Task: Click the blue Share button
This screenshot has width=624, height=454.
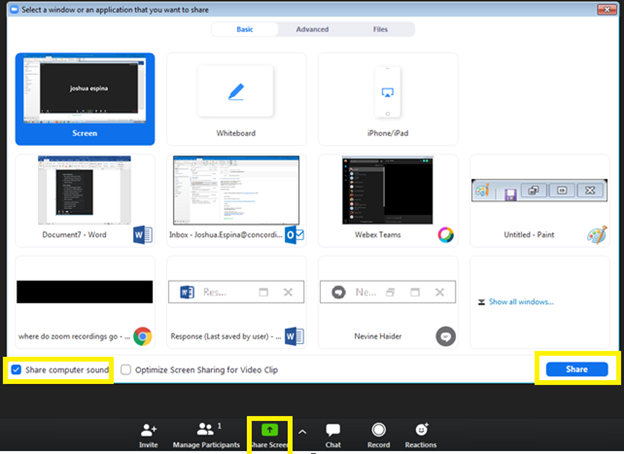Action: point(576,369)
